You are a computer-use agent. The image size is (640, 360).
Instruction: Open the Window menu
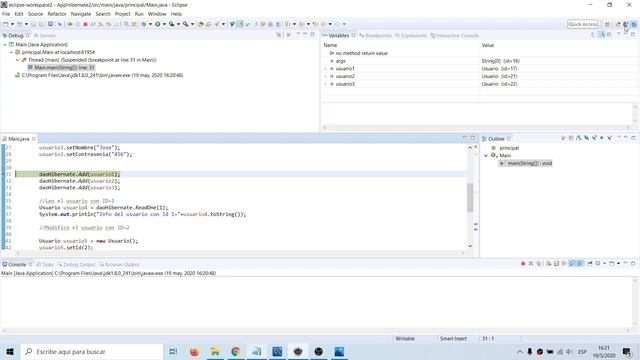click(157, 14)
